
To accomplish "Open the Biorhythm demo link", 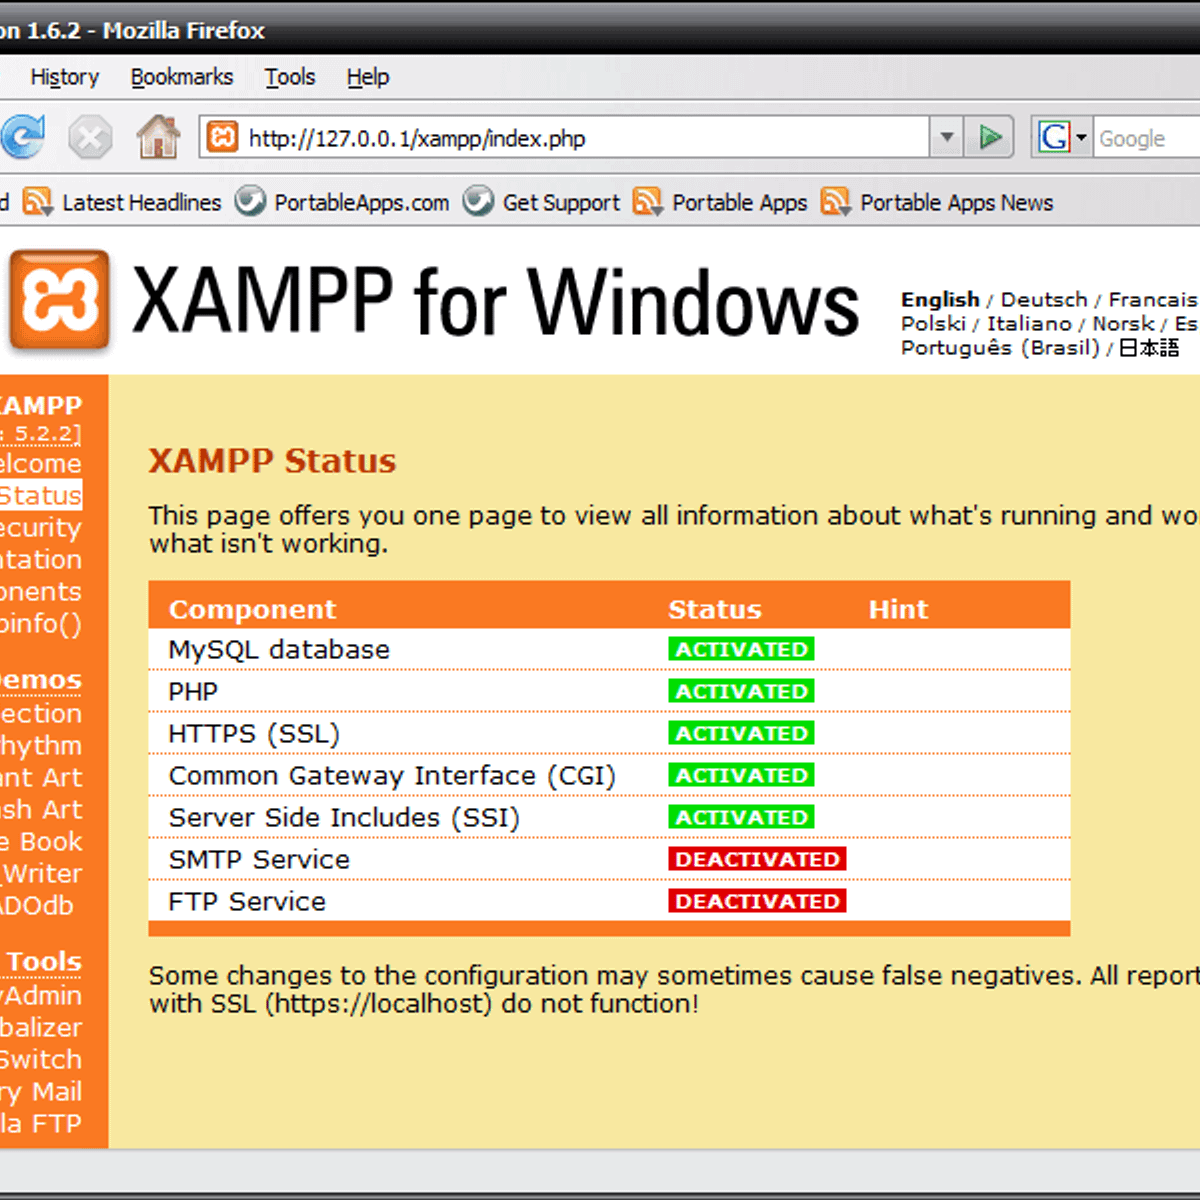I will 41,745.
